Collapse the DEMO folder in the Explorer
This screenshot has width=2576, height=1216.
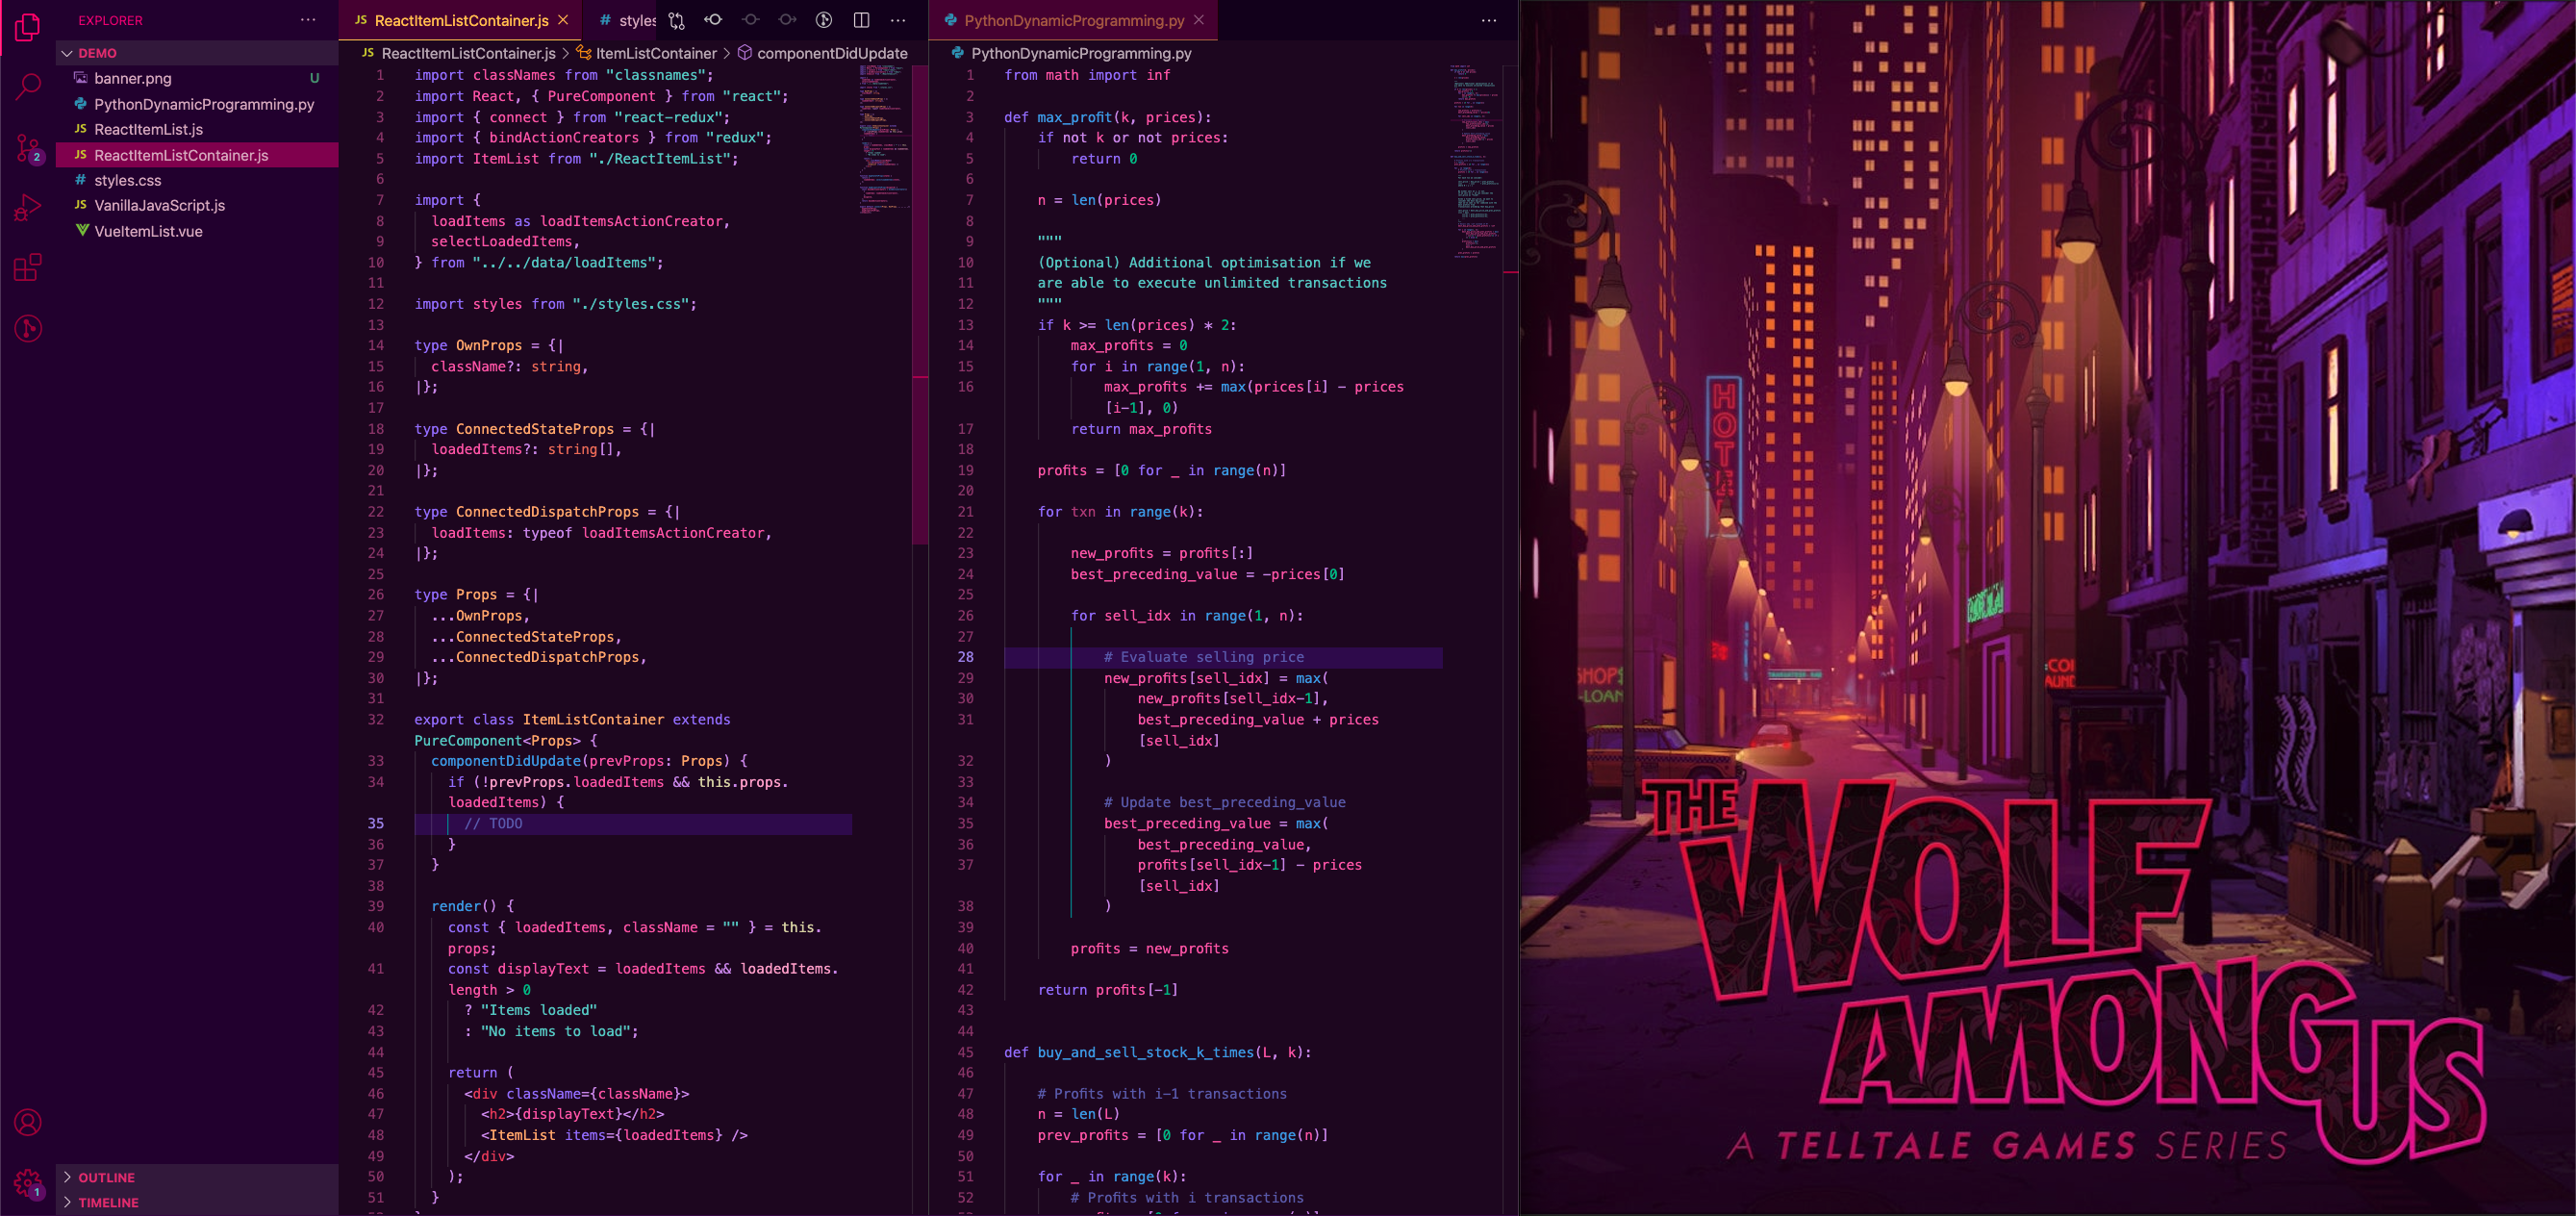(68, 53)
